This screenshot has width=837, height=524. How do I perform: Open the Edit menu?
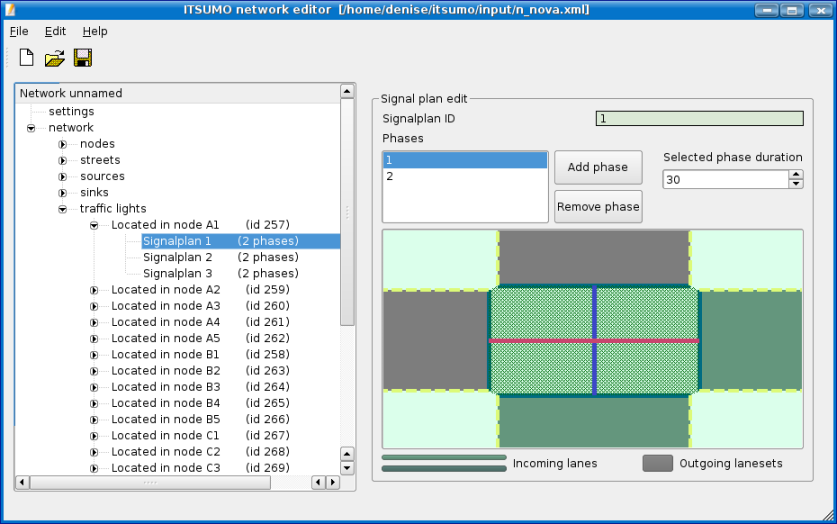55,31
